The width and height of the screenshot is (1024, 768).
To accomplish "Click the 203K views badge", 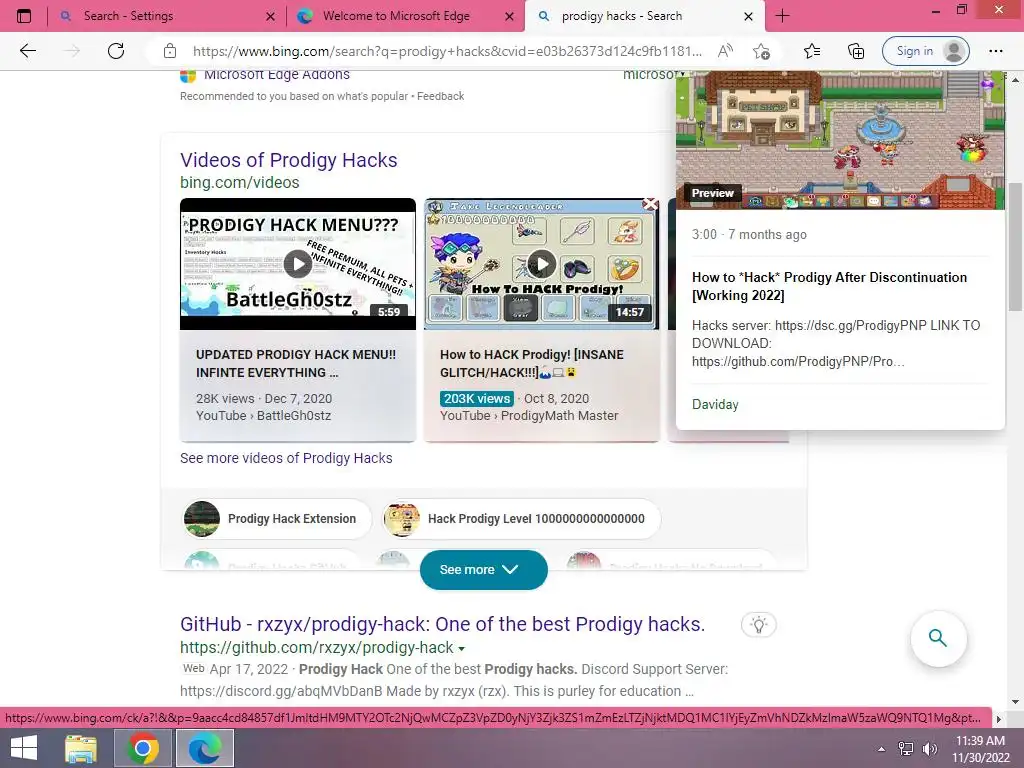I will [x=477, y=399].
